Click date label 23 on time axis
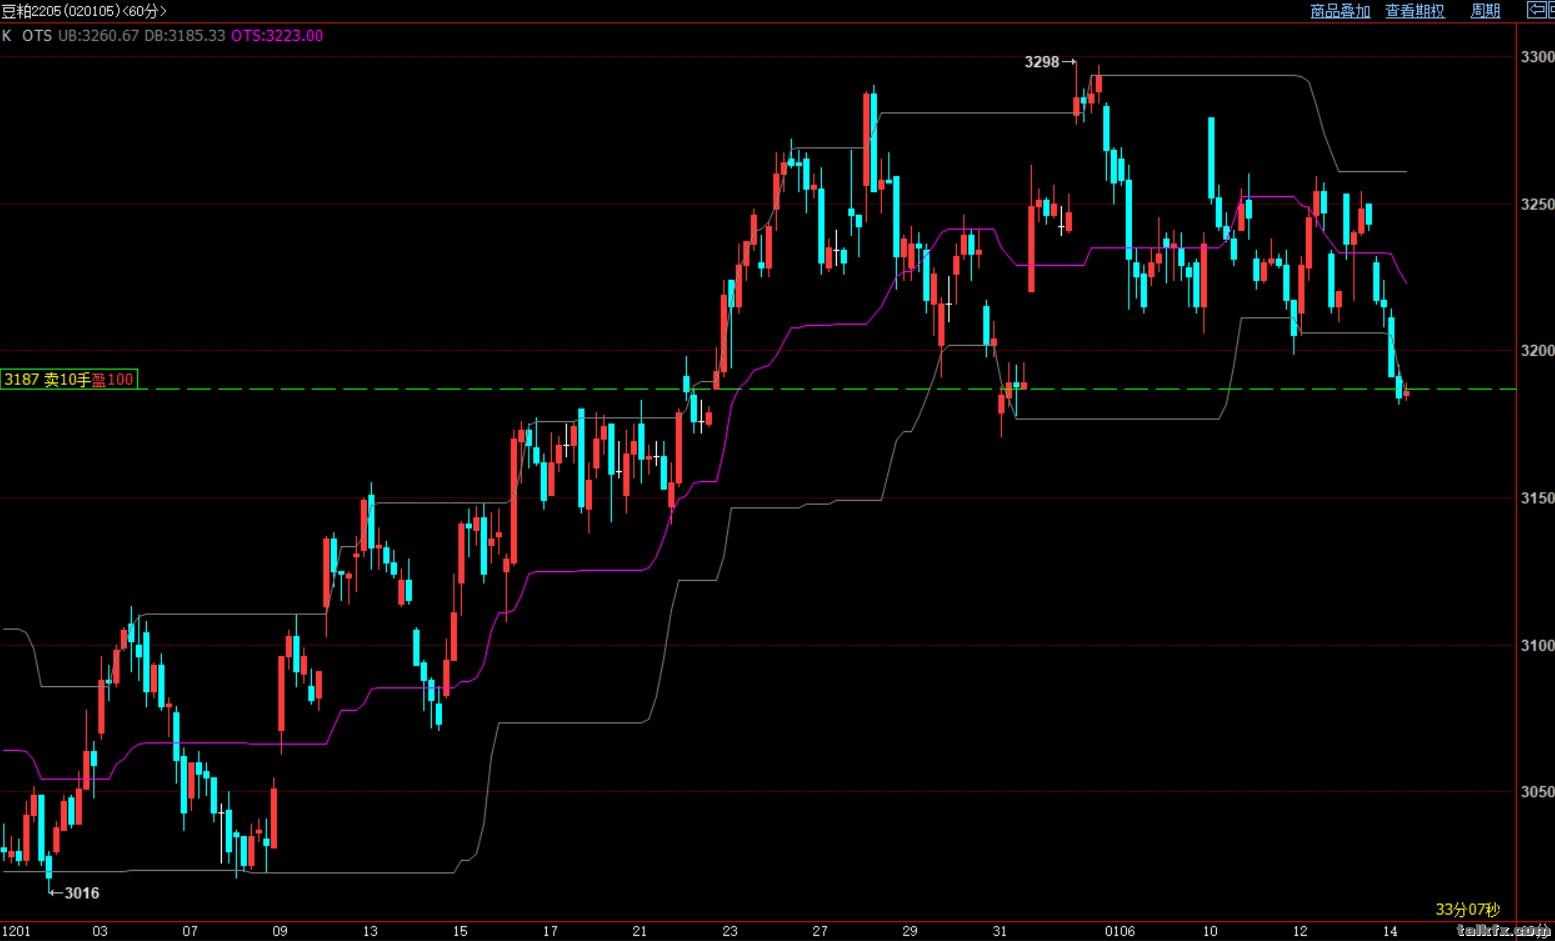The height and width of the screenshot is (941, 1555). [730, 931]
